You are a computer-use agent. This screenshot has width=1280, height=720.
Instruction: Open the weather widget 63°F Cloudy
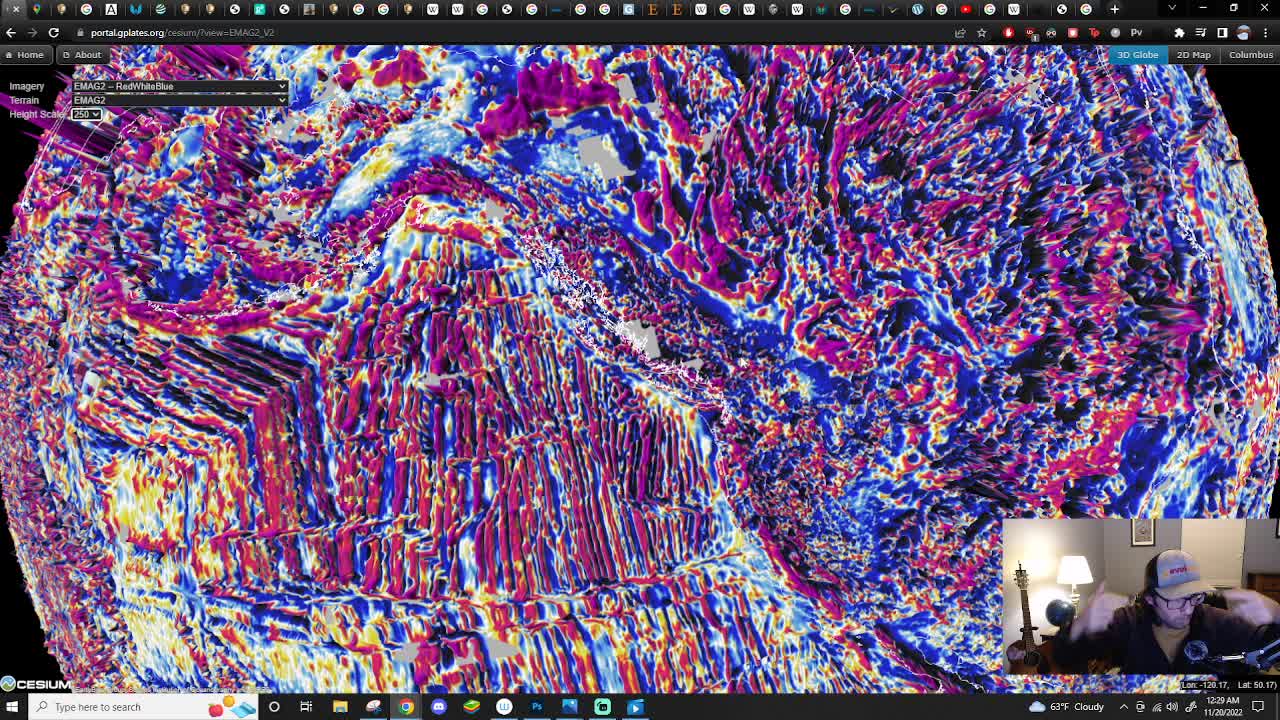pos(1066,707)
